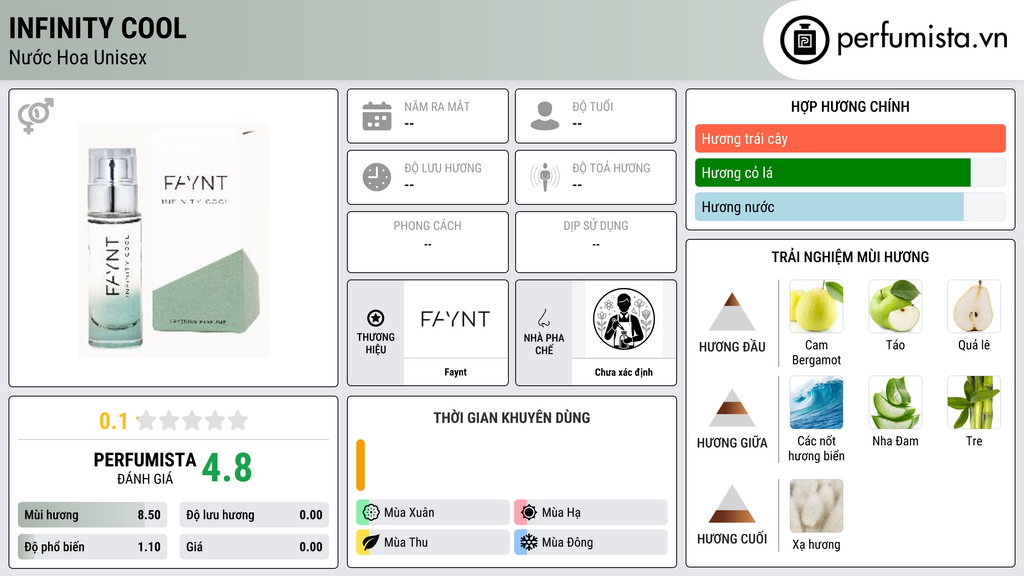This screenshot has height=576, width=1024.
Task: Click the Hương trái cây accord bar
Action: [850, 138]
